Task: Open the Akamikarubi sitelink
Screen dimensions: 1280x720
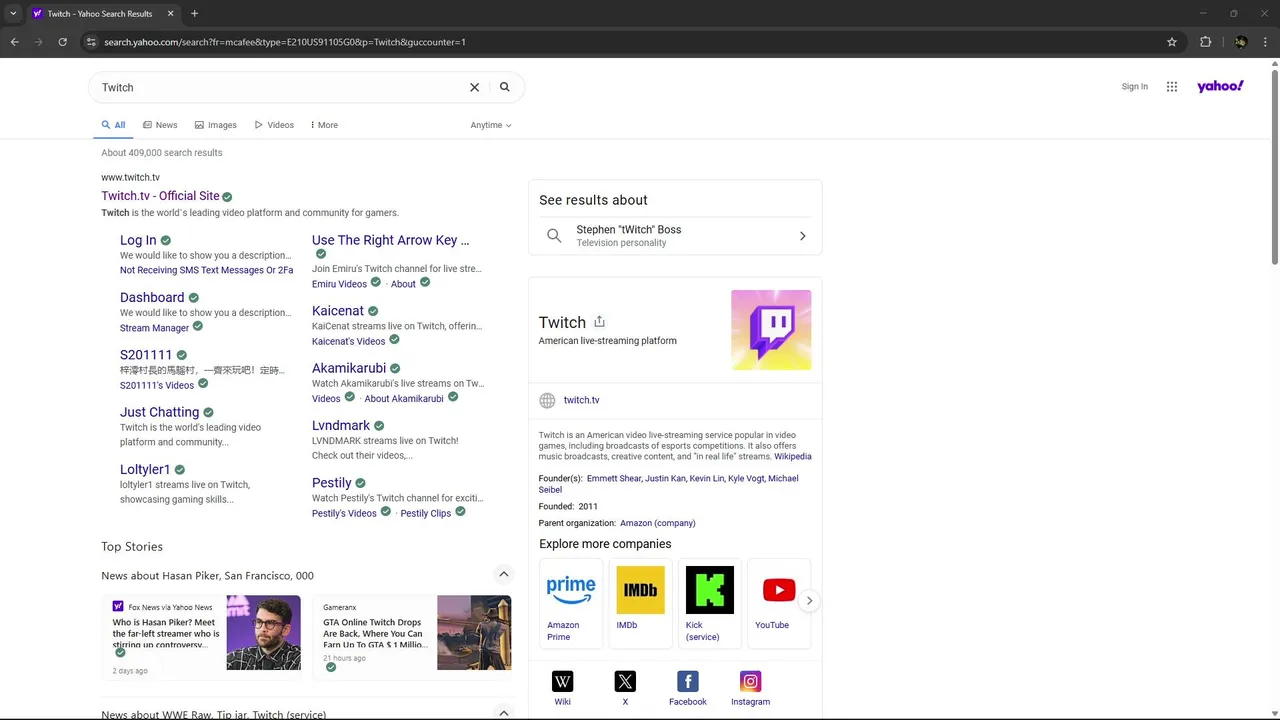Action: [349, 368]
